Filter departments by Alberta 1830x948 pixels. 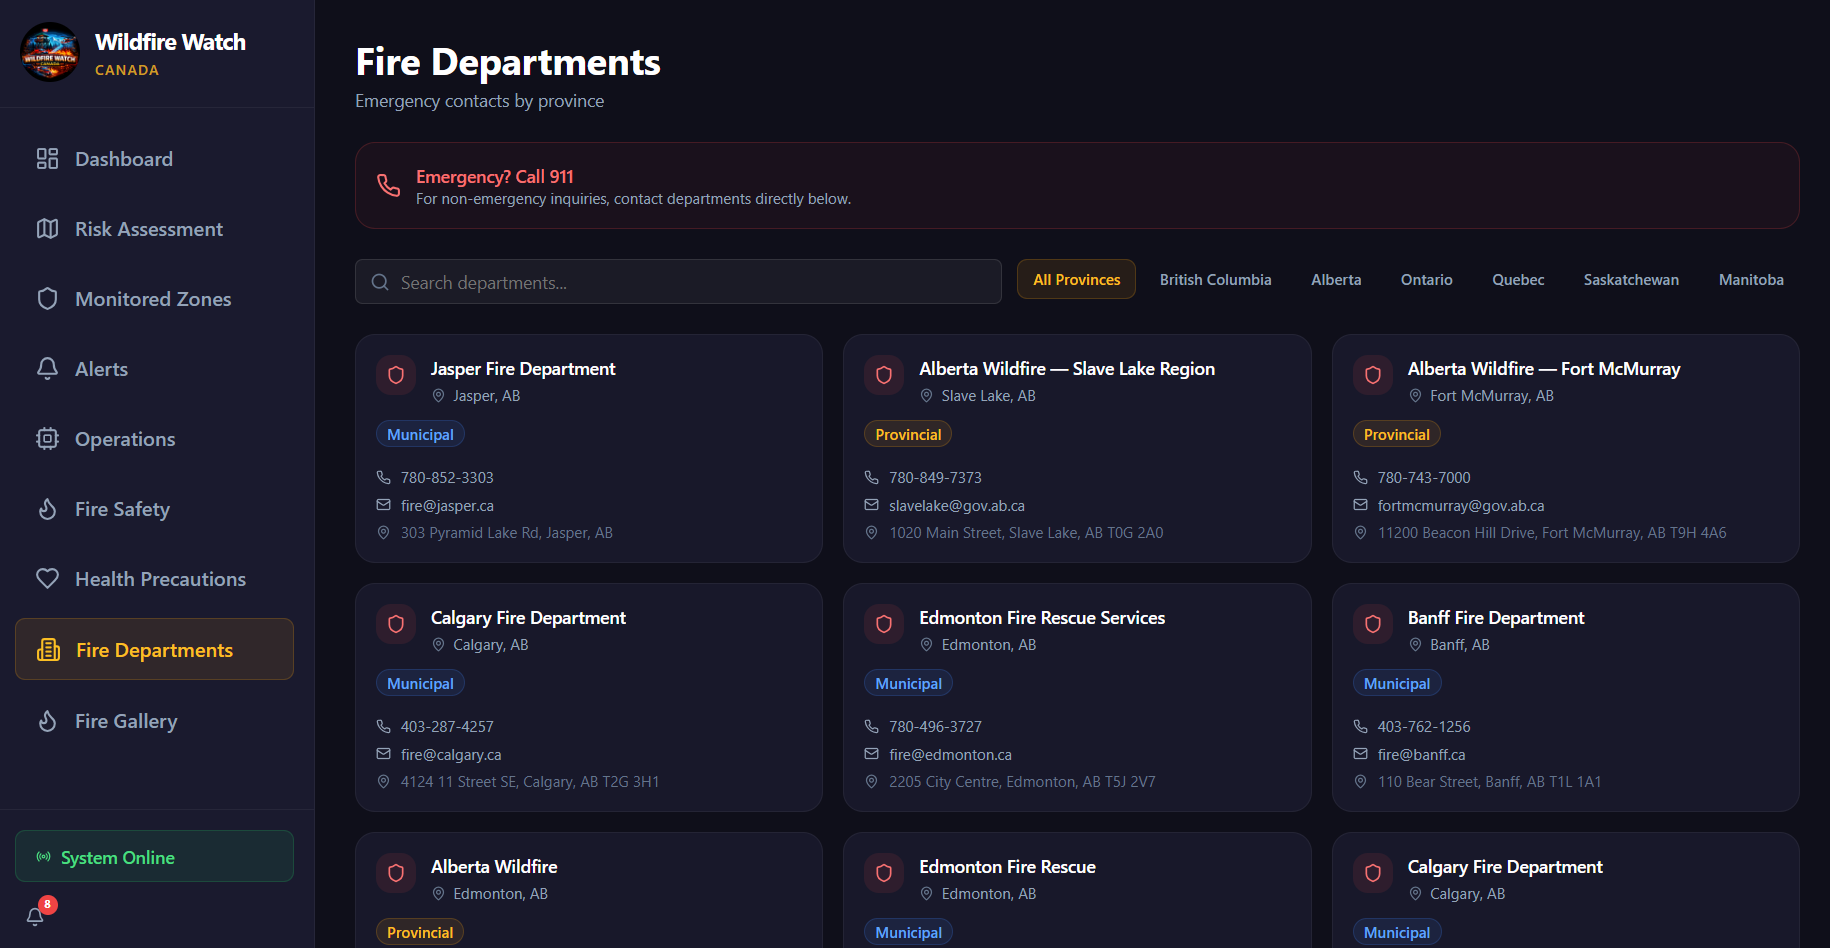coord(1336,280)
